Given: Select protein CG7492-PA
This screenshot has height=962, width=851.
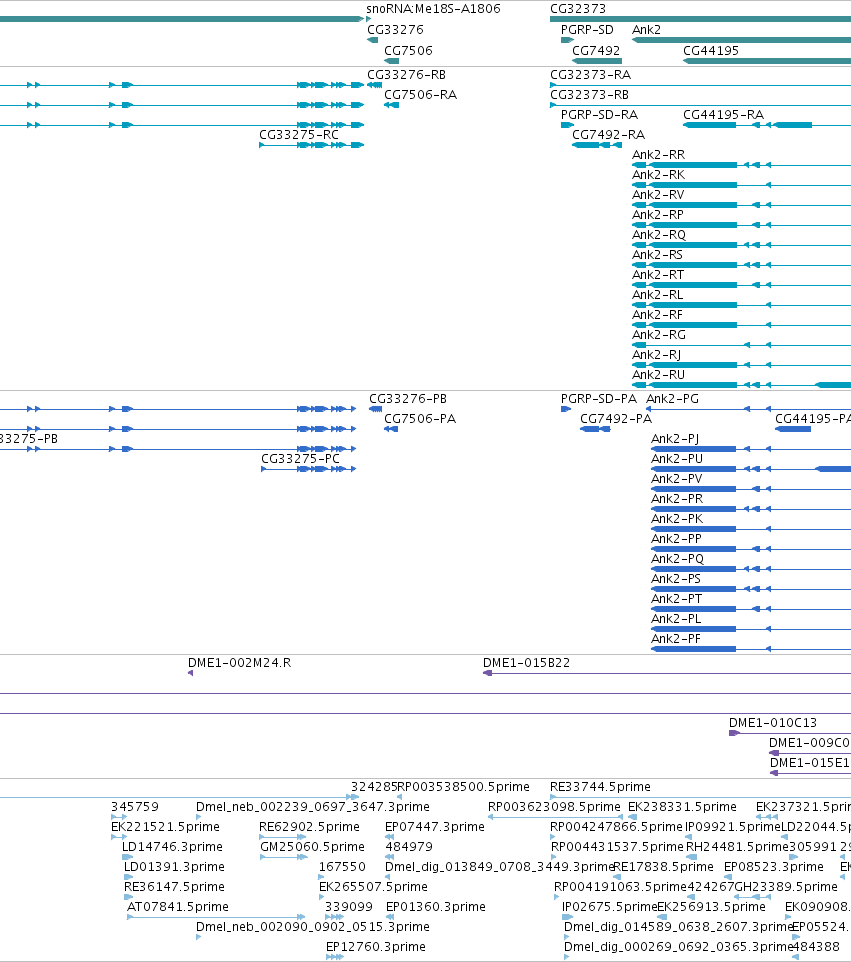Looking at the screenshot, I should pyautogui.click(x=615, y=418).
